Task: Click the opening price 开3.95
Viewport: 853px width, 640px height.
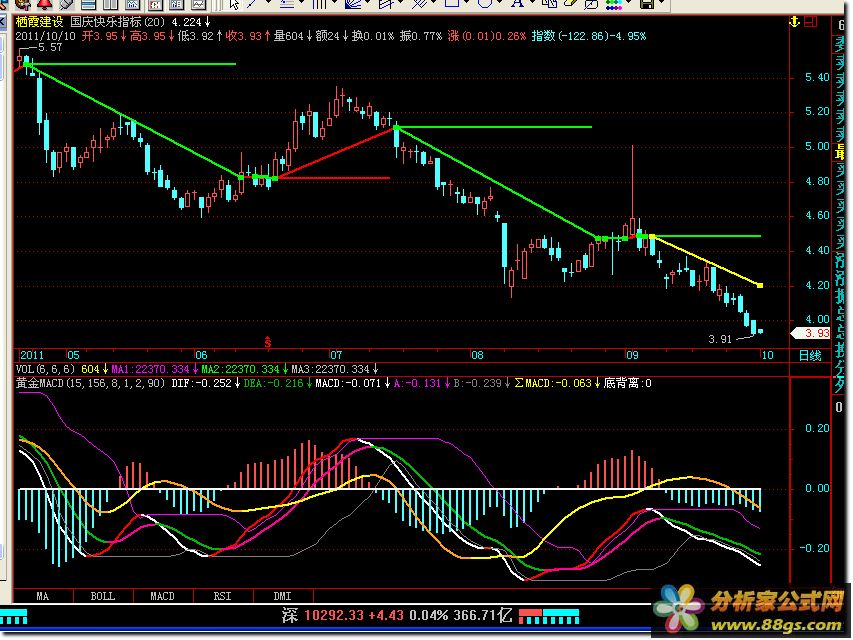Action: click(100, 36)
